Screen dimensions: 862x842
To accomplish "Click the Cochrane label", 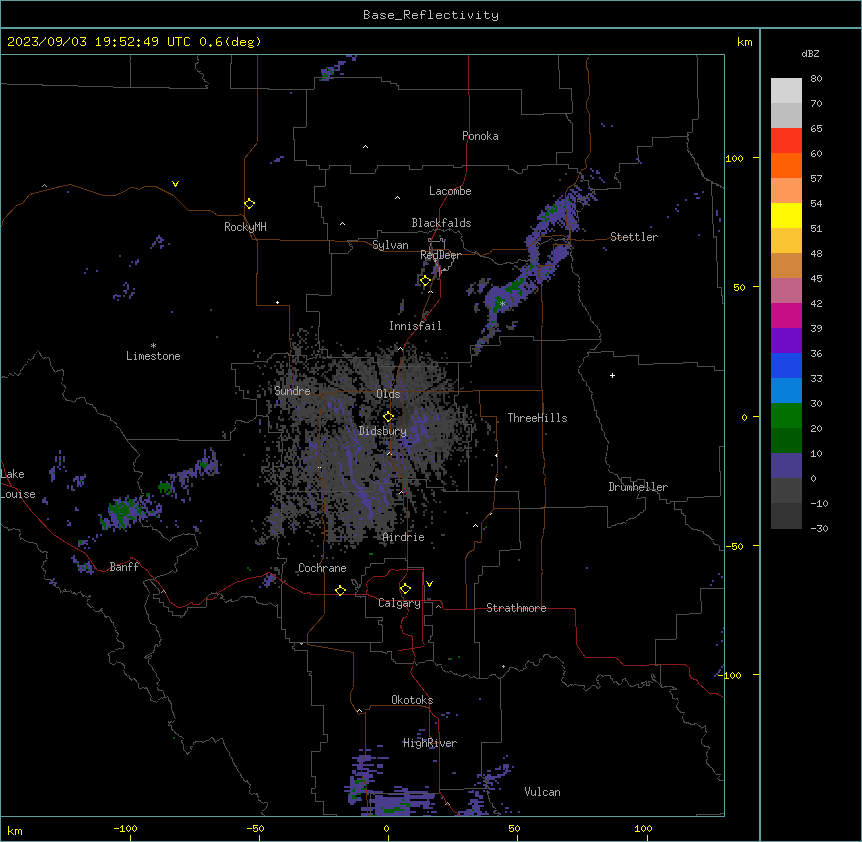I will 322,568.
